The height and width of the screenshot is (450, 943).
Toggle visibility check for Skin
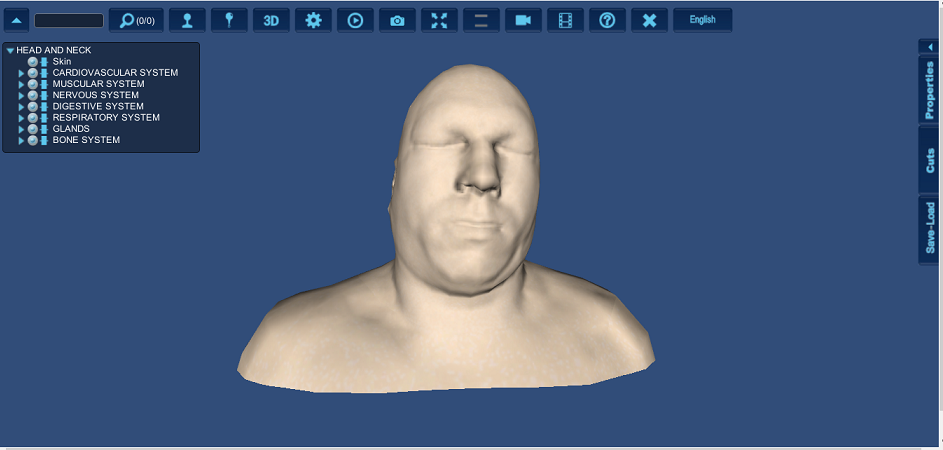(x=32, y=62)
